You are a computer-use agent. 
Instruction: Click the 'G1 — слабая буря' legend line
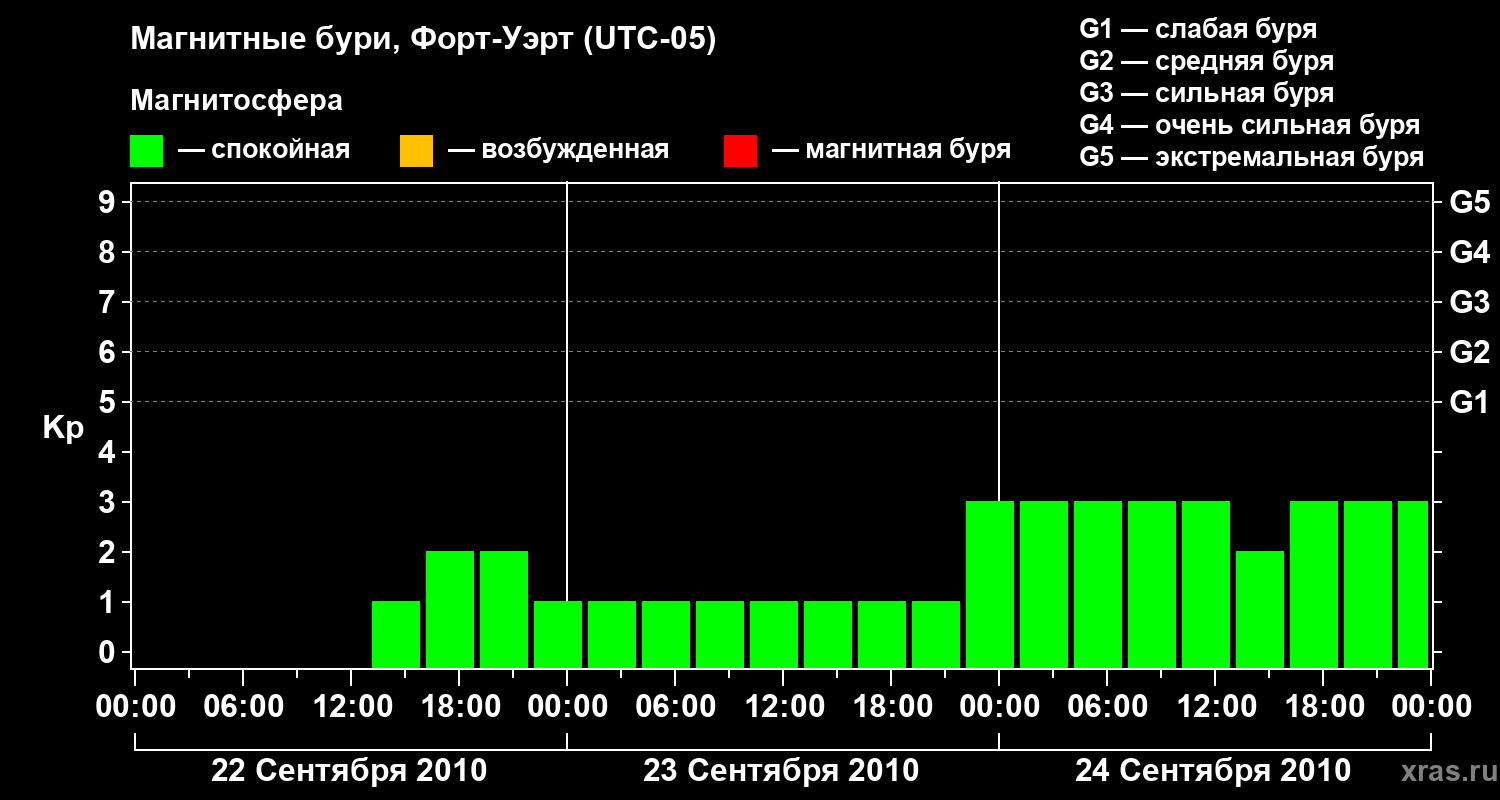(x=1198, y=29)
